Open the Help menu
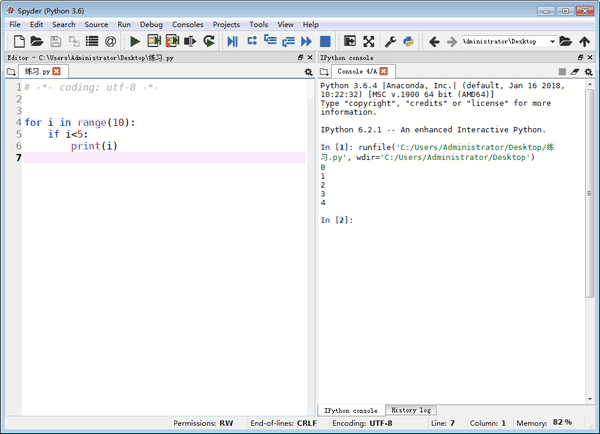Image resolution: width=600 pixels, height=434 pixels. click(x=311, y=24)
